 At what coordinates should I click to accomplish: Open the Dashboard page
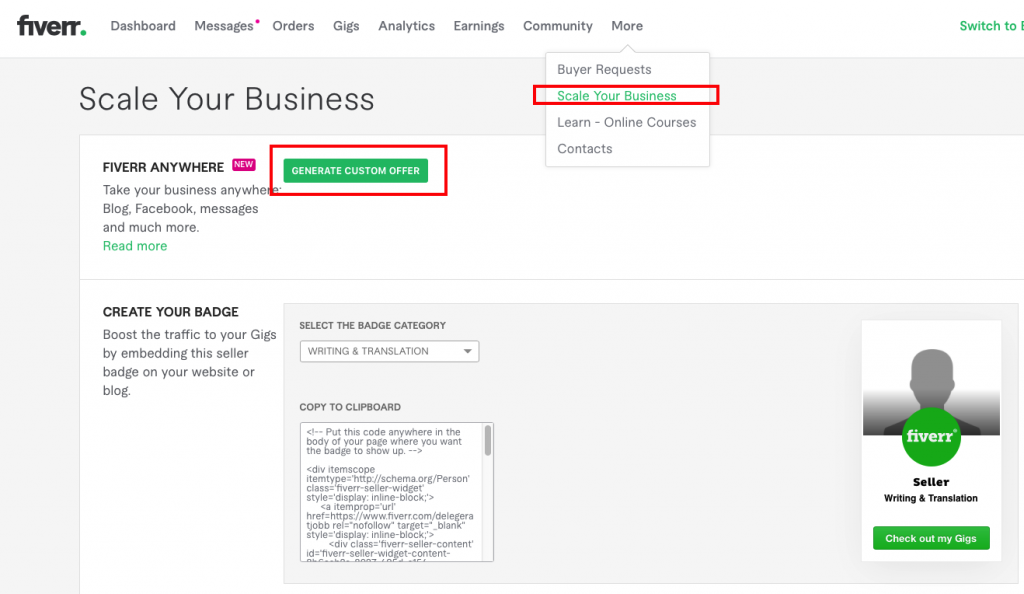click(x=143, y=26)
